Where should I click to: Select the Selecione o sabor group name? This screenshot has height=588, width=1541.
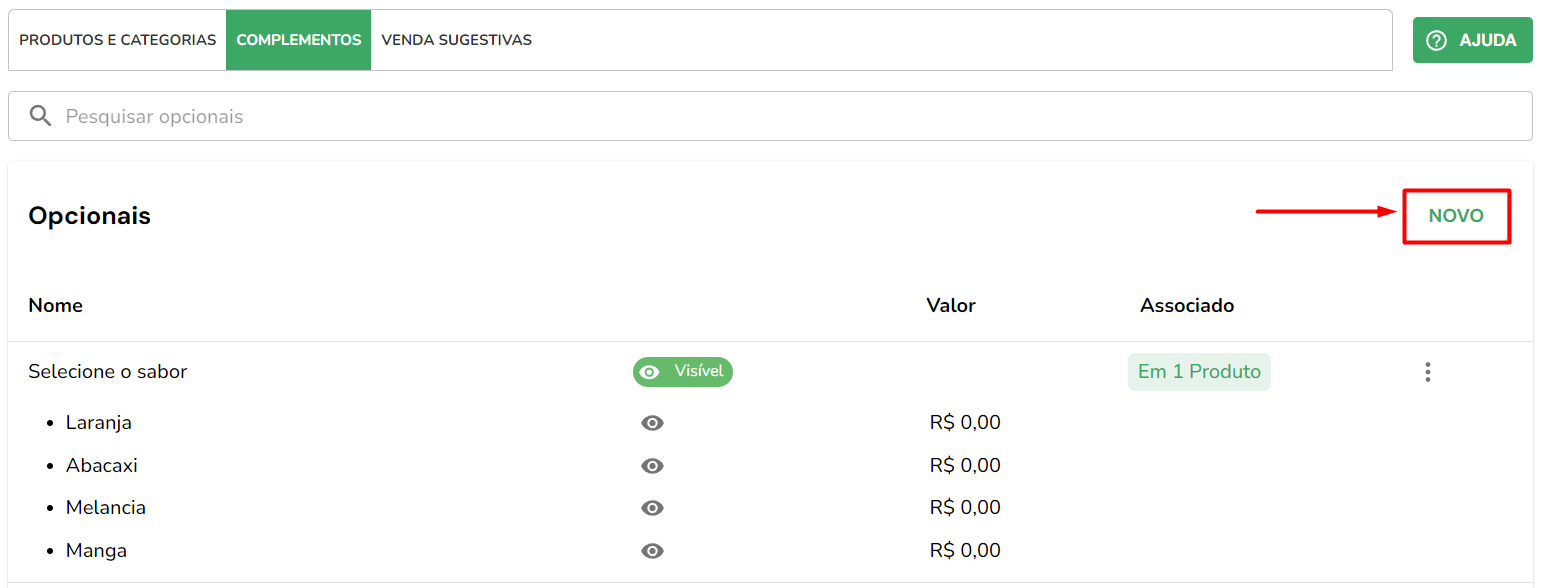coord(108,372)
